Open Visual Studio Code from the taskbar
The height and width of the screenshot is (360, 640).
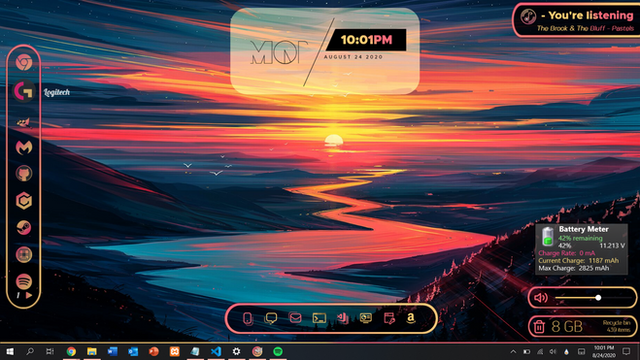216,351
